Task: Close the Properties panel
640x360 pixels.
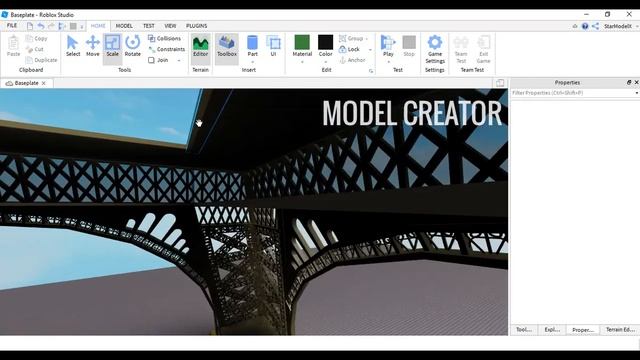Action: [636, 82]
